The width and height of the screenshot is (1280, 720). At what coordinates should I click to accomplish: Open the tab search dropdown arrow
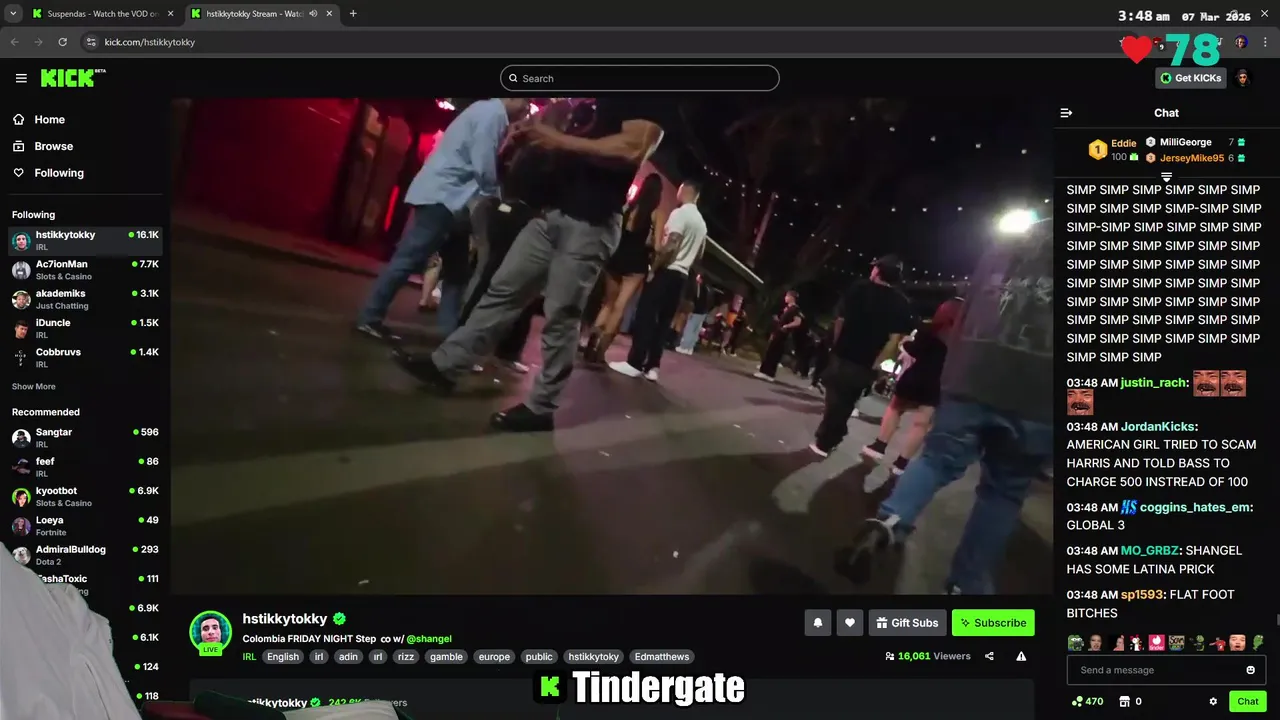tap(13, 14)
